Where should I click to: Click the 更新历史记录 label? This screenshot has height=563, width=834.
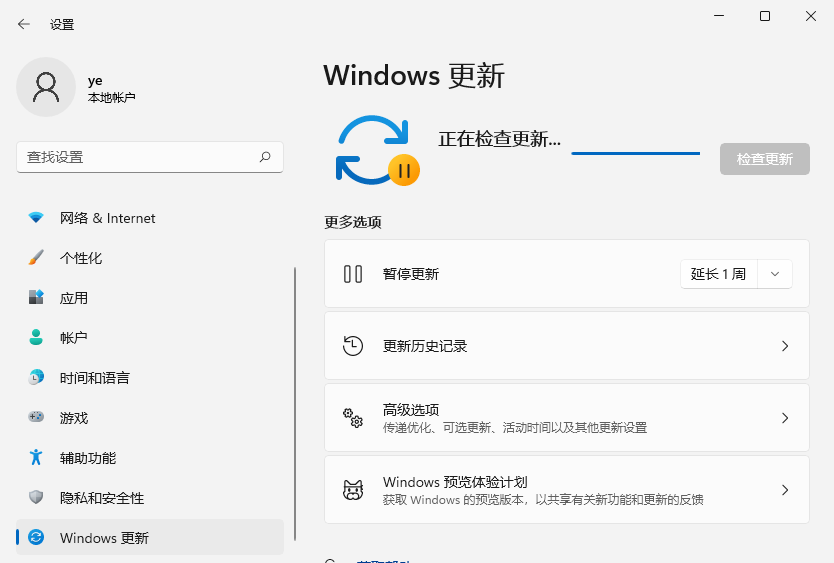425,346
